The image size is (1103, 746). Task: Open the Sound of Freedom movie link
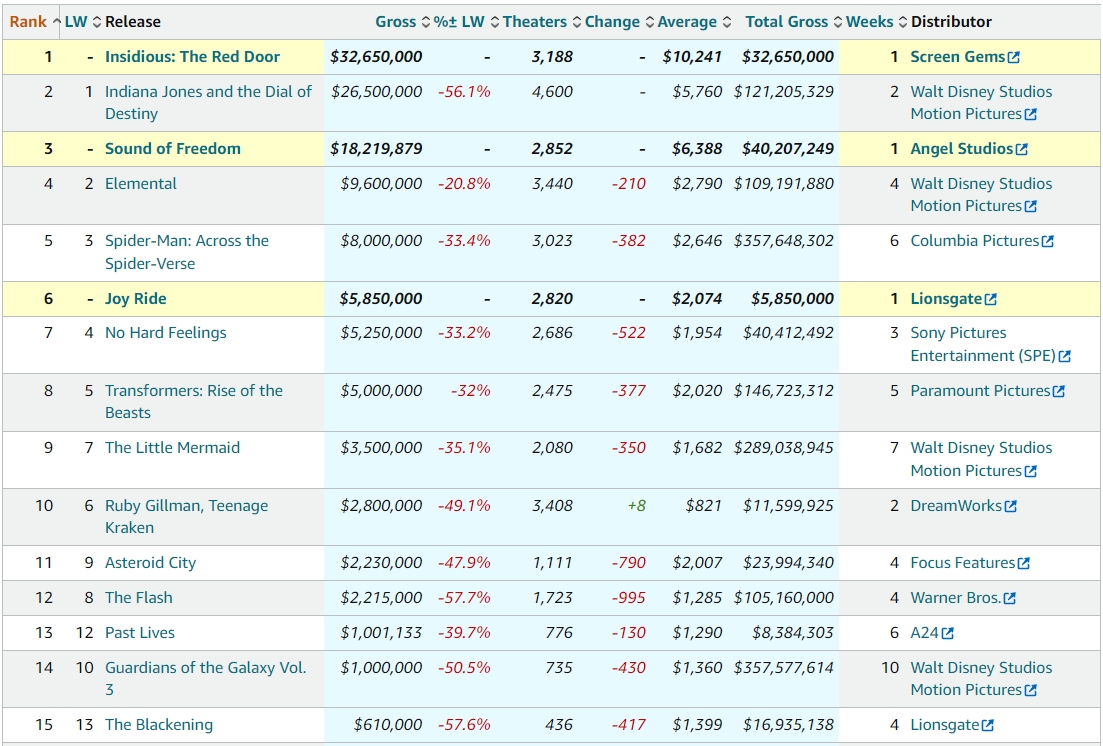pos(172,148)
